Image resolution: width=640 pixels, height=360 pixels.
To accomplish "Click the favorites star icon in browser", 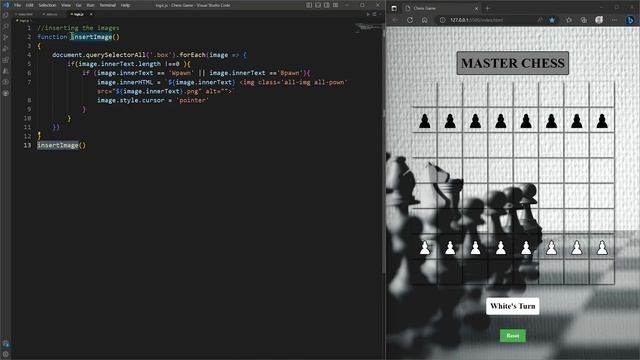I will [x=552, y=20].
